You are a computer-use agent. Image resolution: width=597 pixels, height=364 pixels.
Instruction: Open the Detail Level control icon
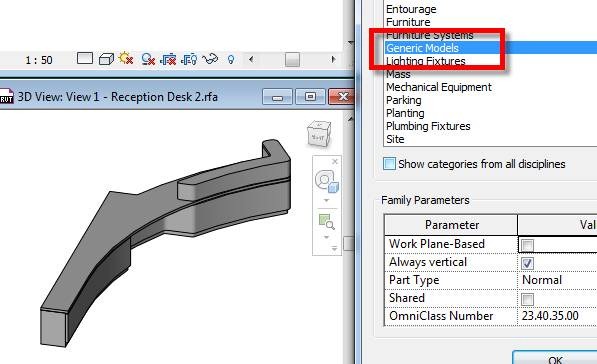tap(85, 59)
